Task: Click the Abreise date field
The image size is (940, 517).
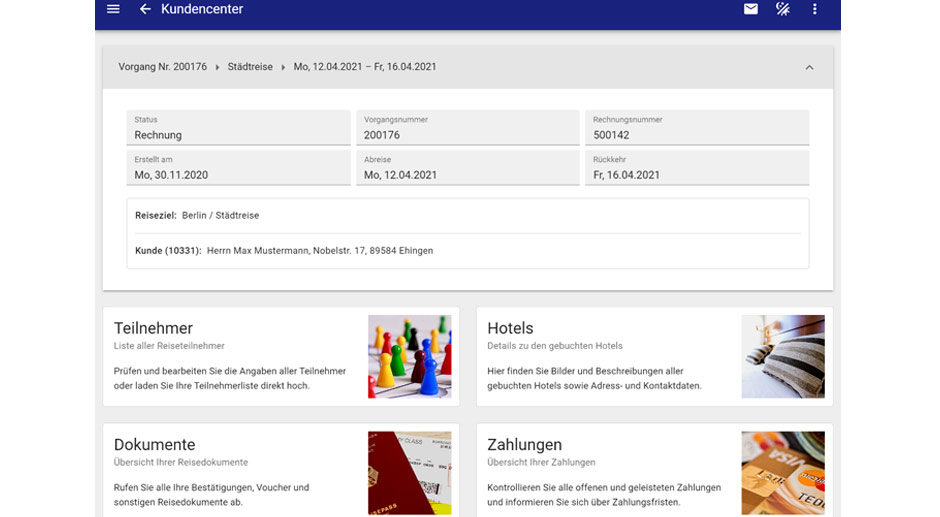Action: coord(467,169)
